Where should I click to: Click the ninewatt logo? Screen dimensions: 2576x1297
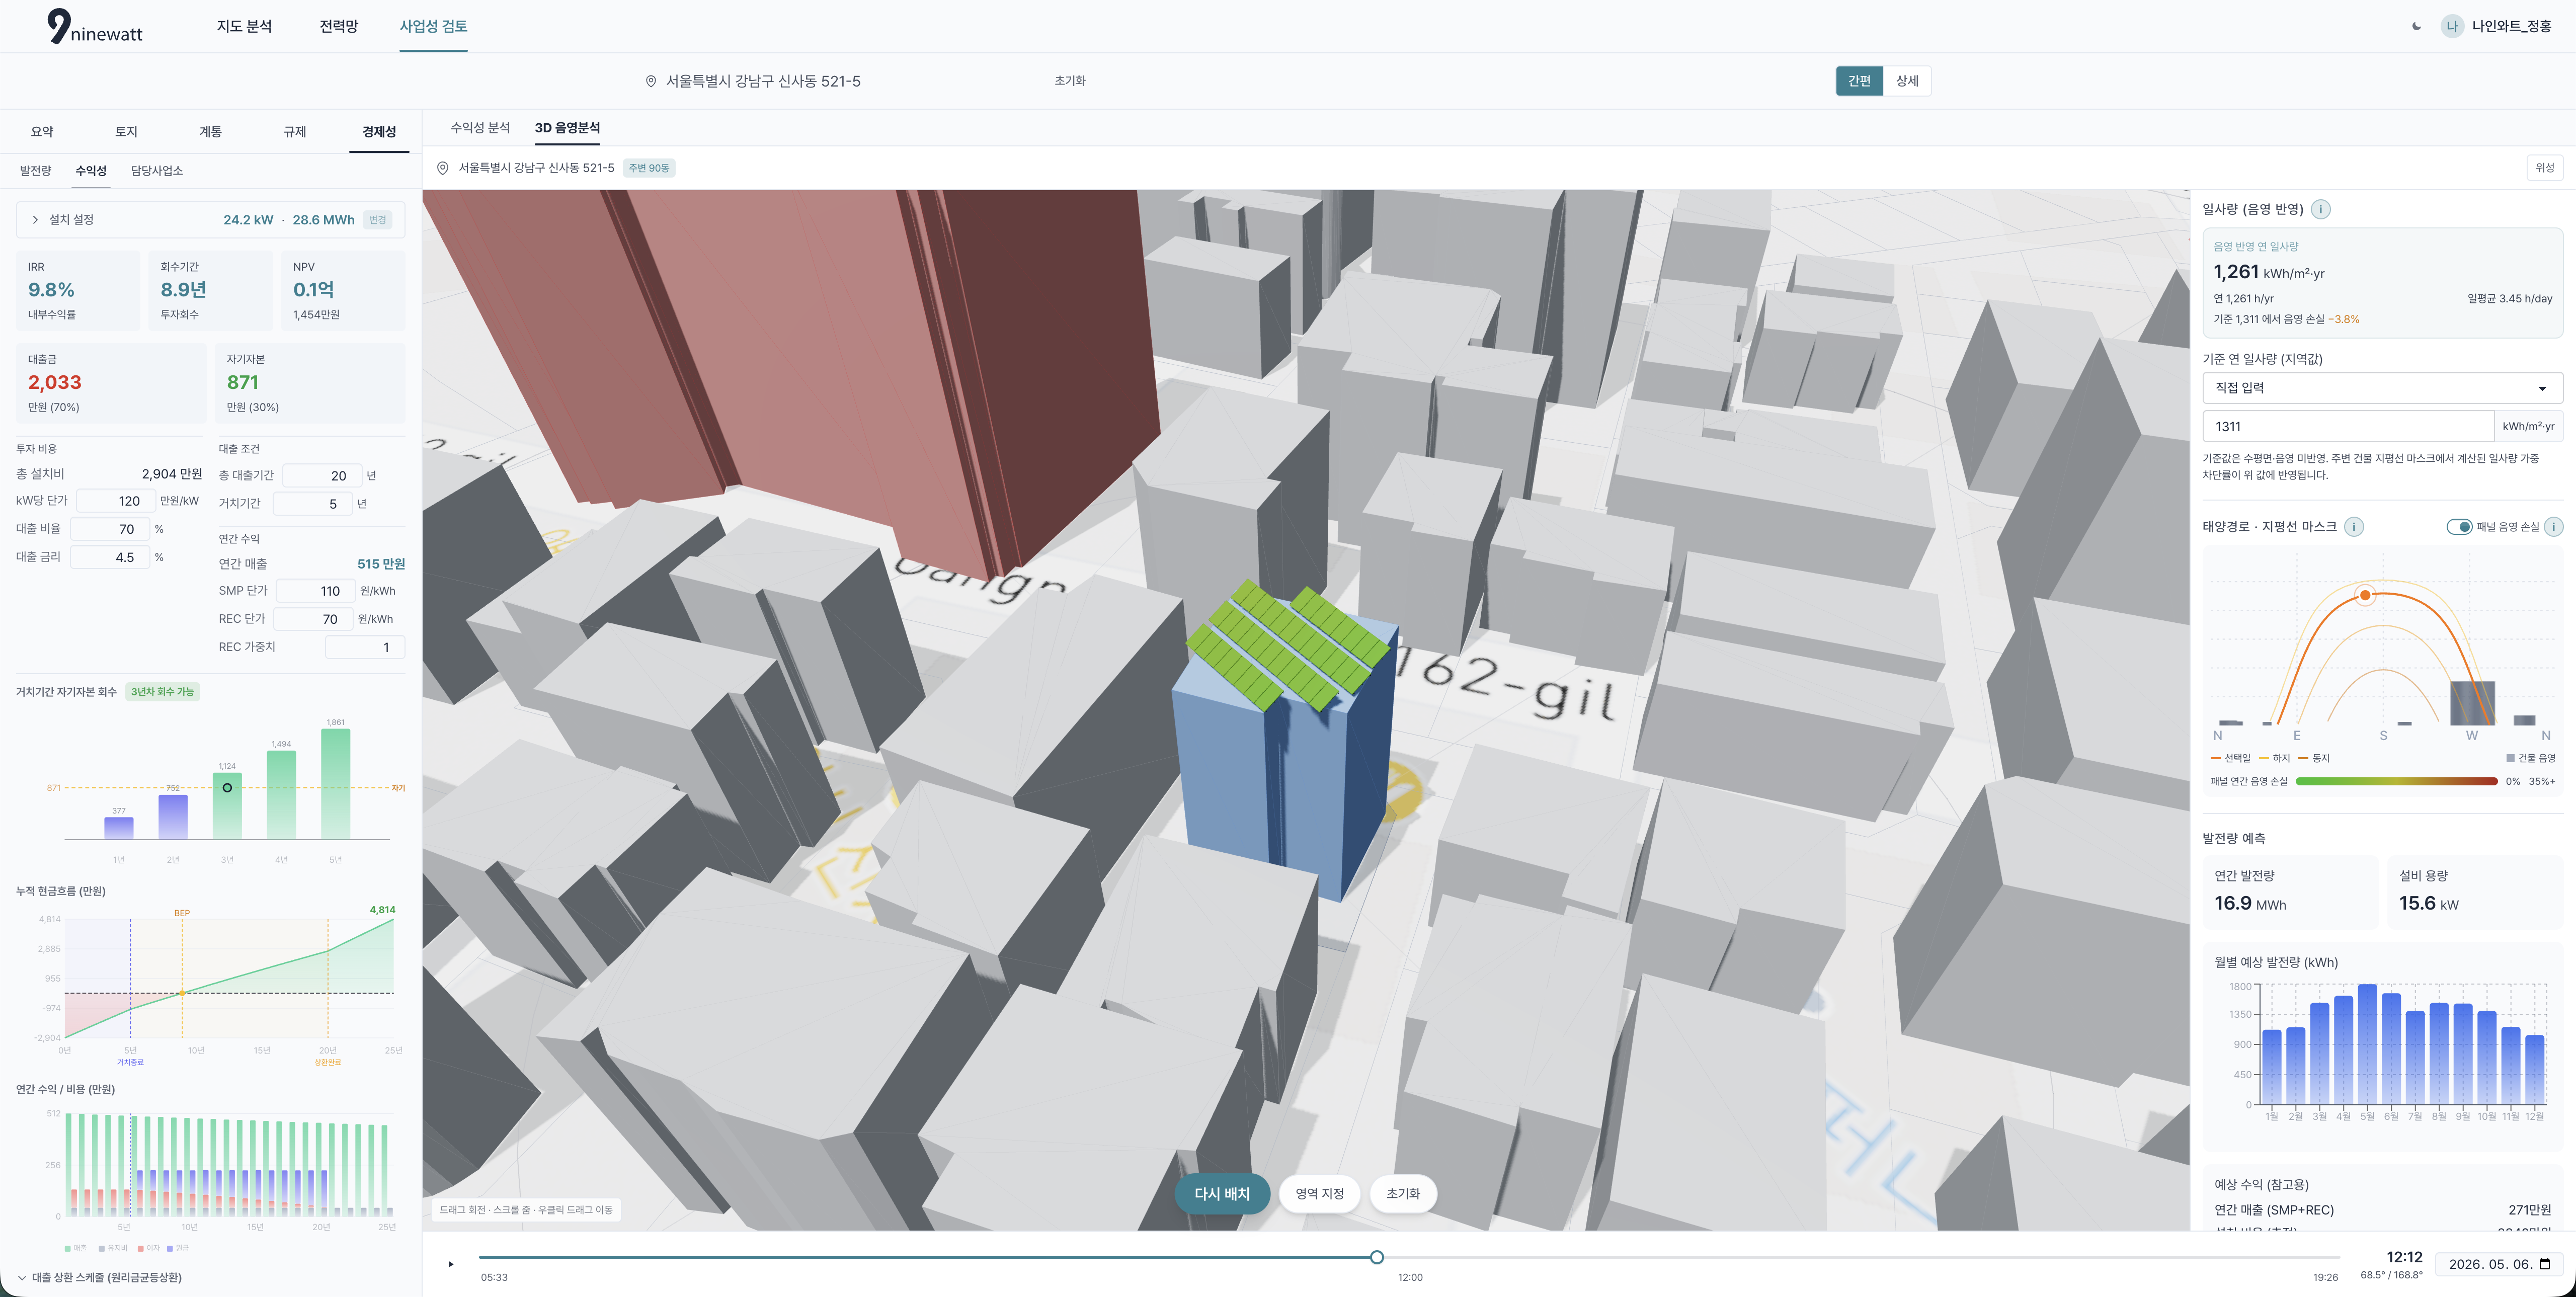[x=95, y=27]
